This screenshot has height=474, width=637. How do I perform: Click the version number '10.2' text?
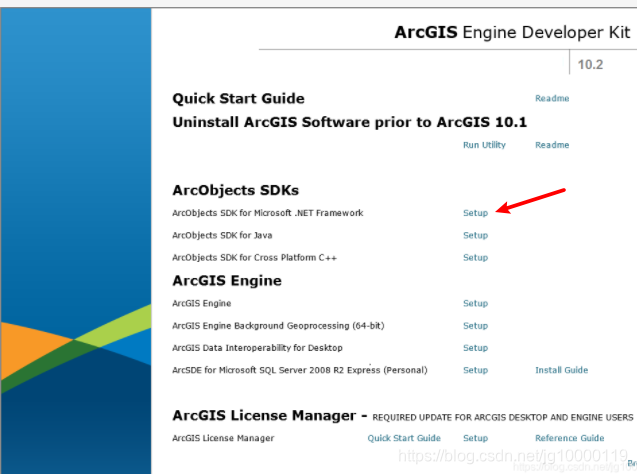point(590,65)
